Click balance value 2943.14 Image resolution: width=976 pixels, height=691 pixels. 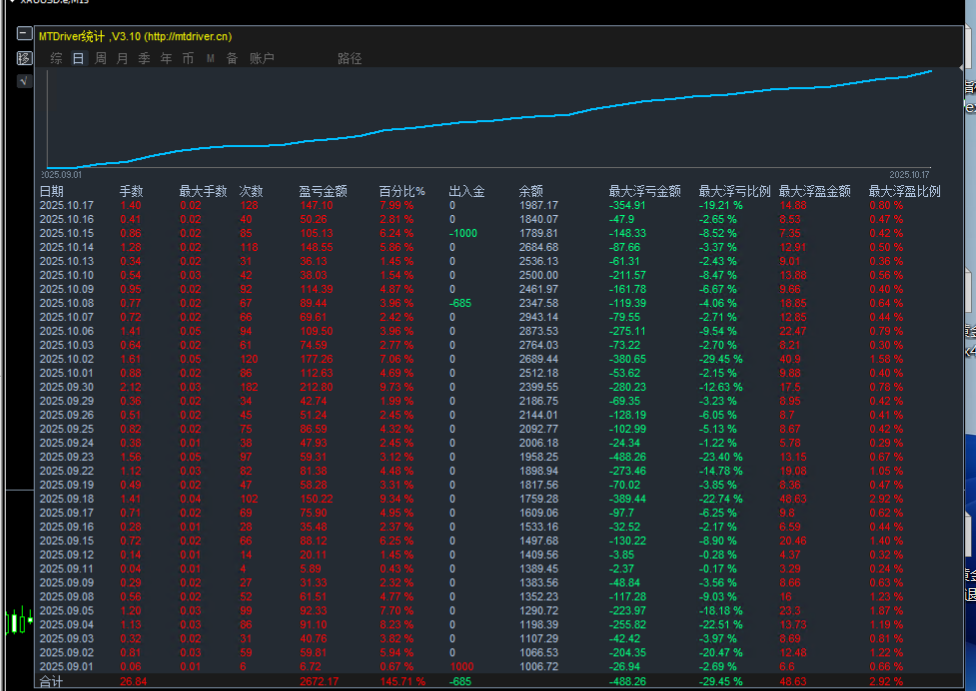click(539, 317)
